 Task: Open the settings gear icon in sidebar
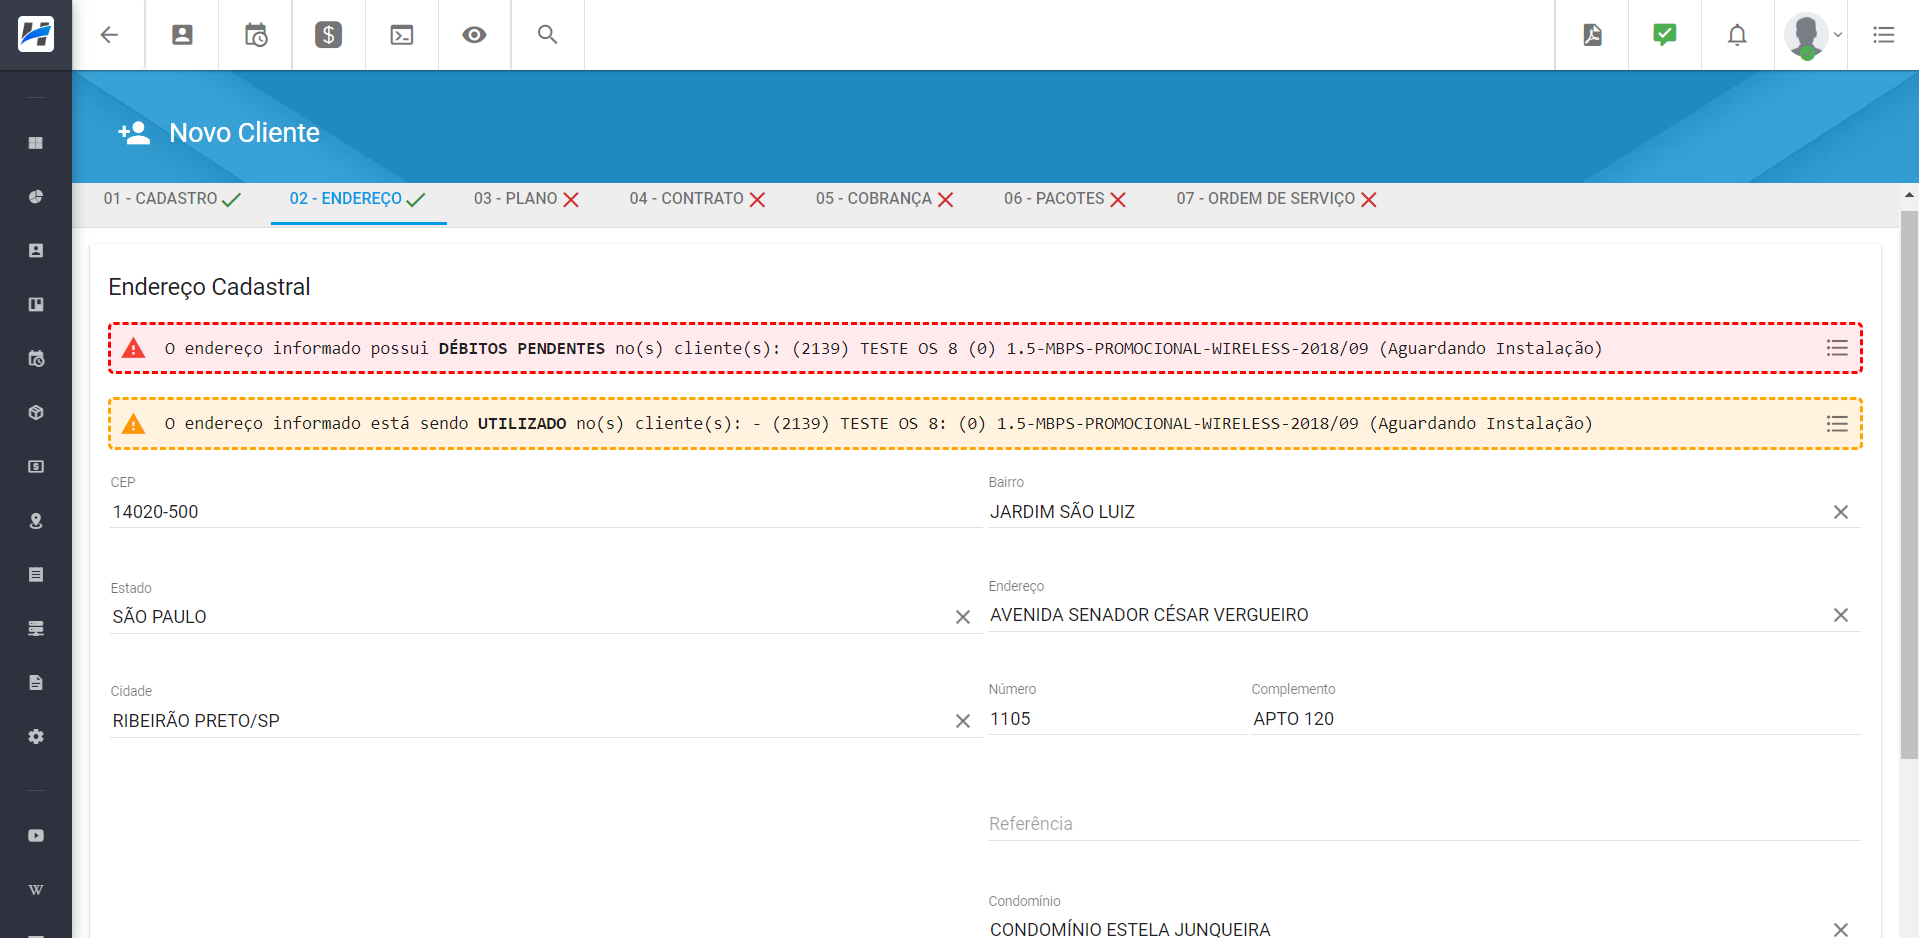(x=36, y=737)
